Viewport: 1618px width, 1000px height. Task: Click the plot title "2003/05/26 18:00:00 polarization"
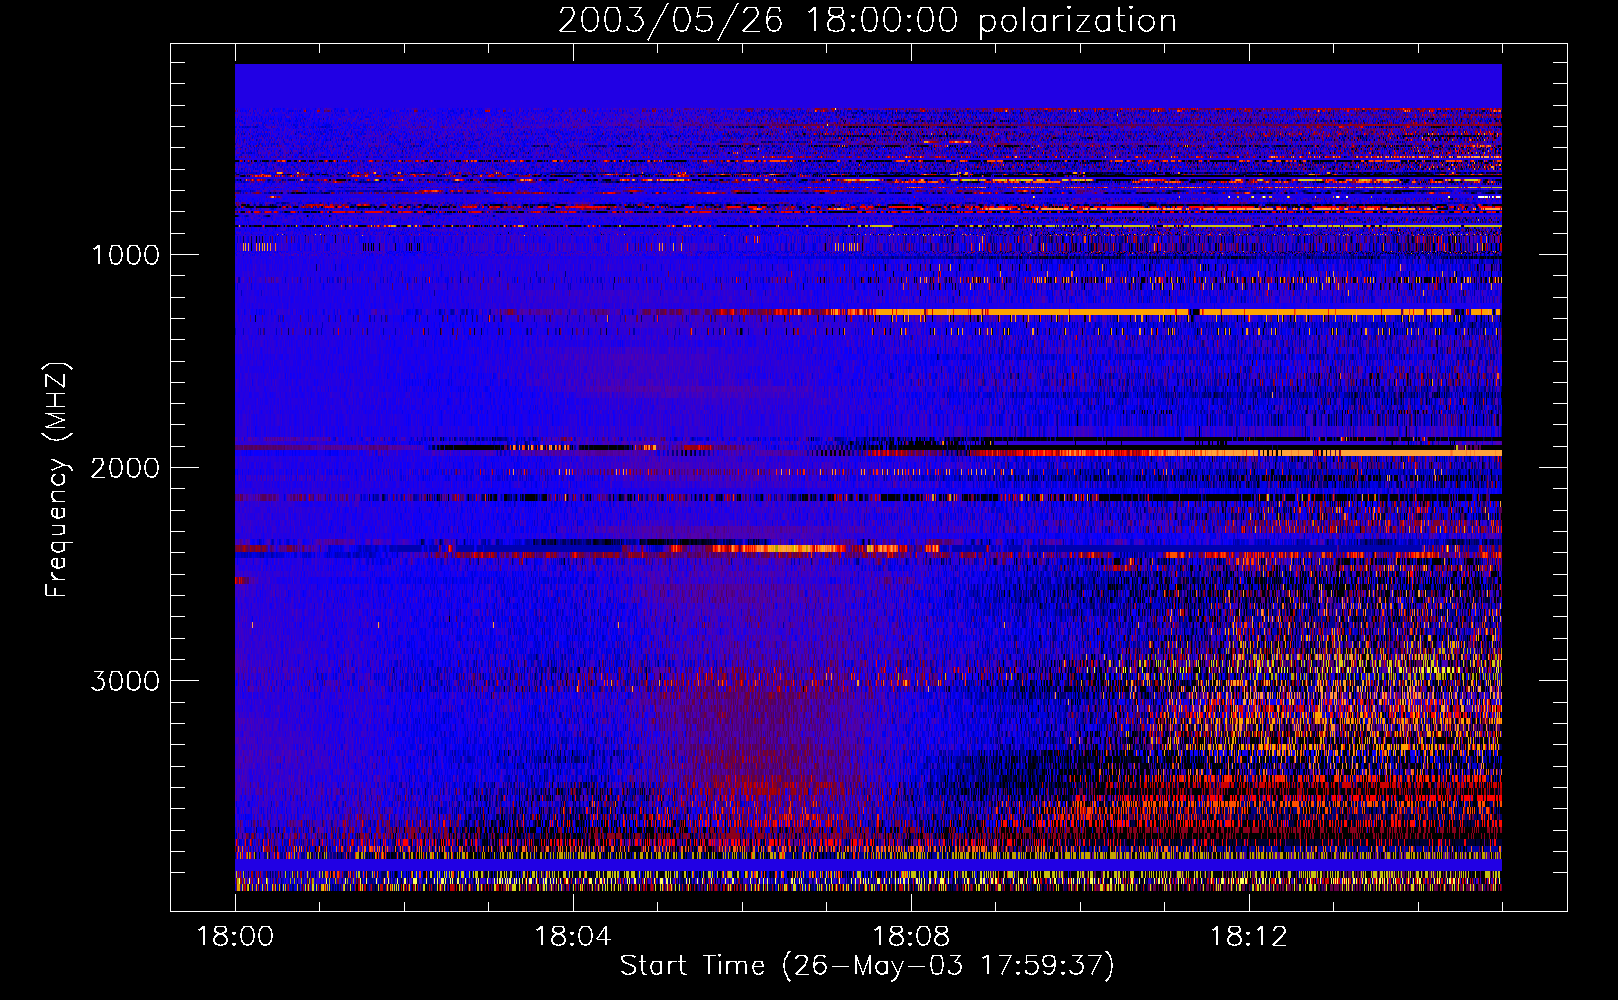[867, 20]
